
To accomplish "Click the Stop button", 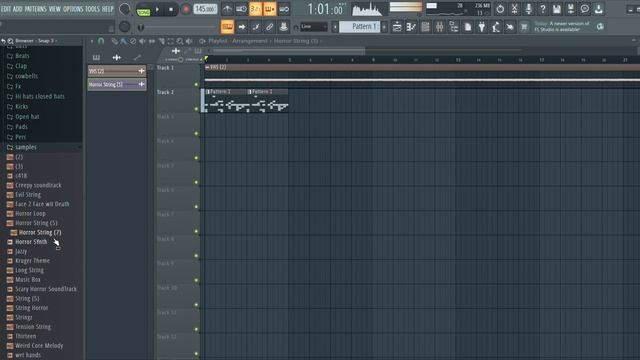I will coord(171,9).
